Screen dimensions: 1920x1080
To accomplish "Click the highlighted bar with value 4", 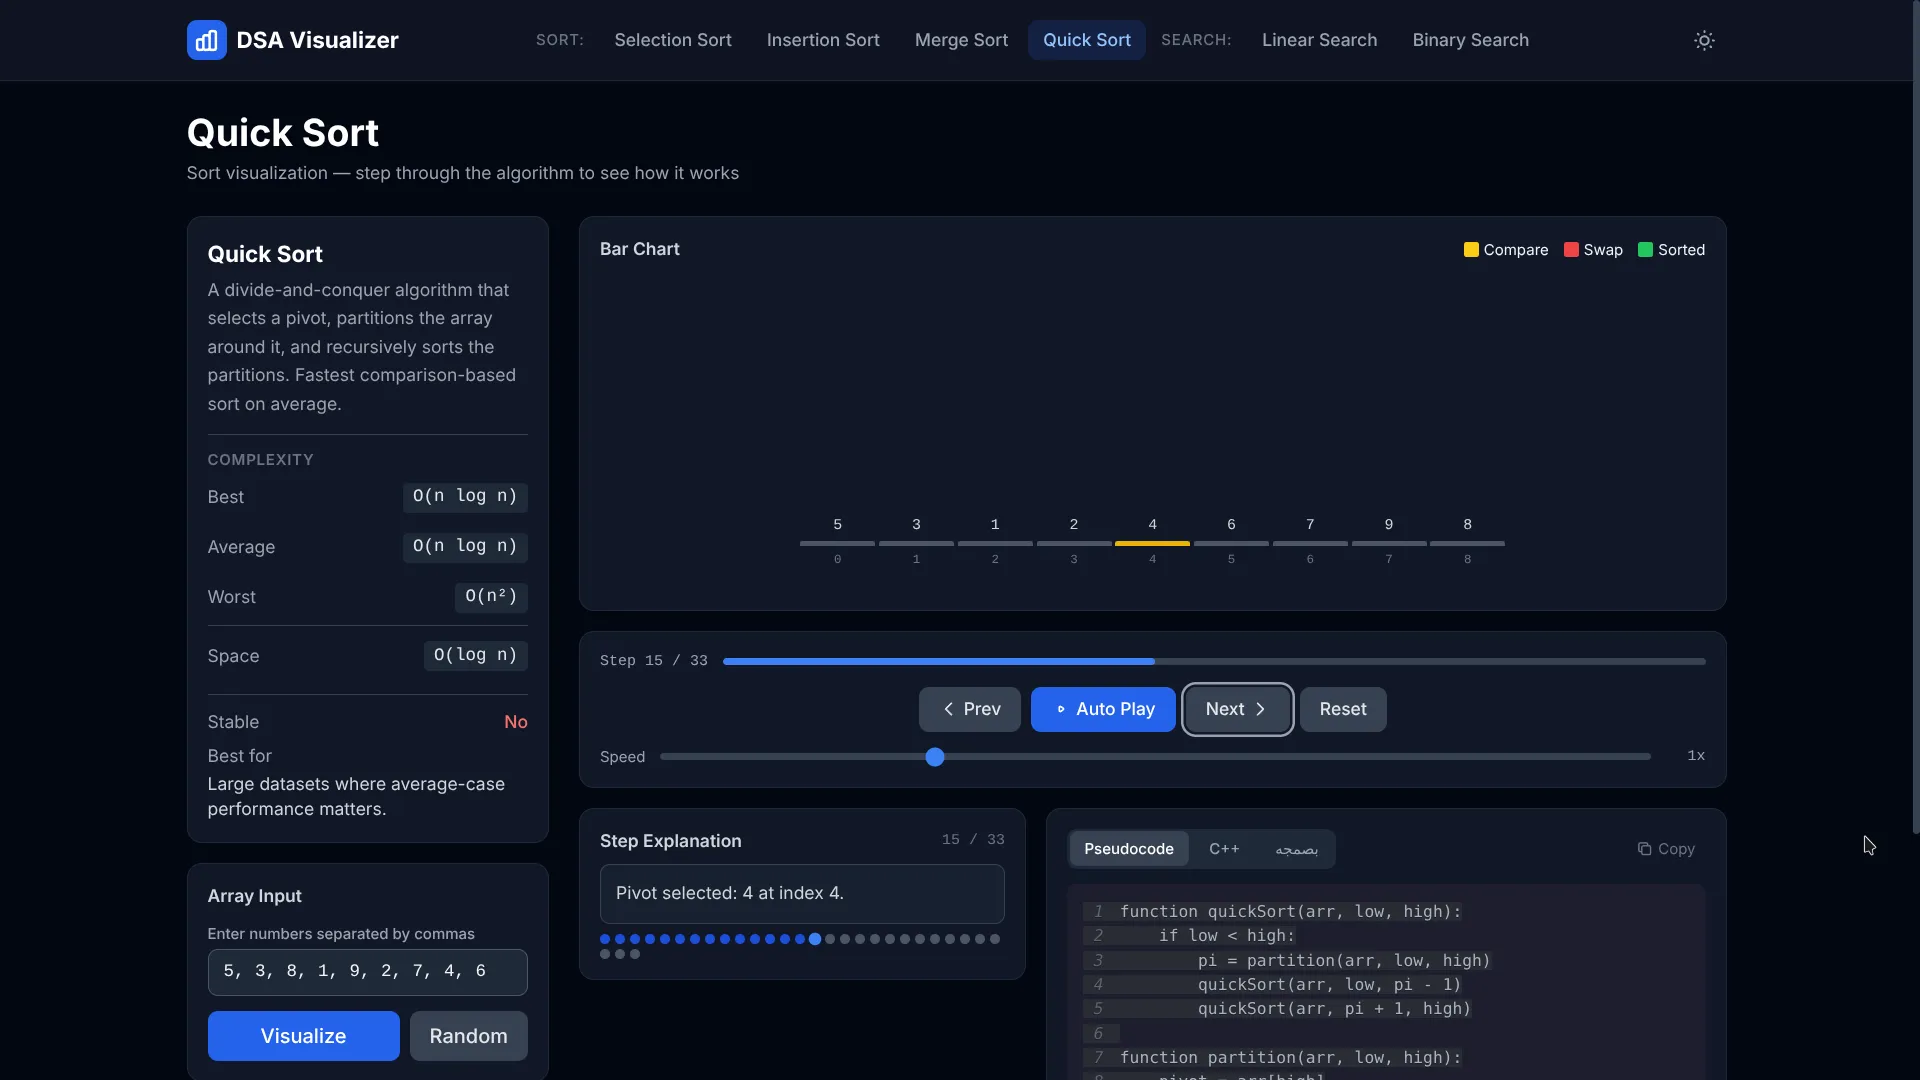I will 1152,543.
